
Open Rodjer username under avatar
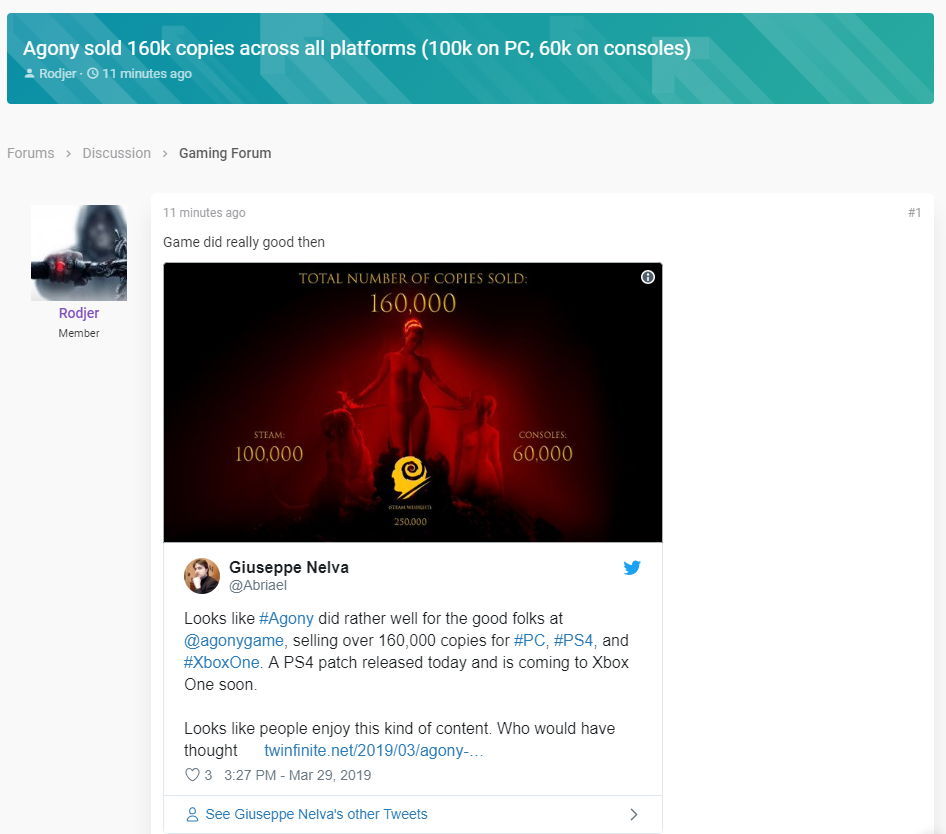tap(79, 313)
